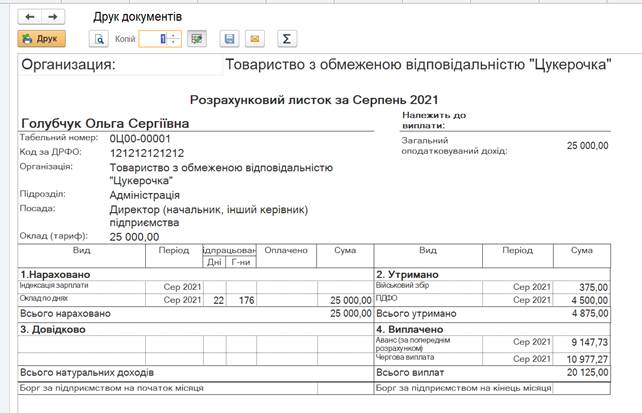Select the Табельний номер value 0Ц00-00001
This screenshot has width=642, height=413.
pyautogui.click(x=140, y=139)
